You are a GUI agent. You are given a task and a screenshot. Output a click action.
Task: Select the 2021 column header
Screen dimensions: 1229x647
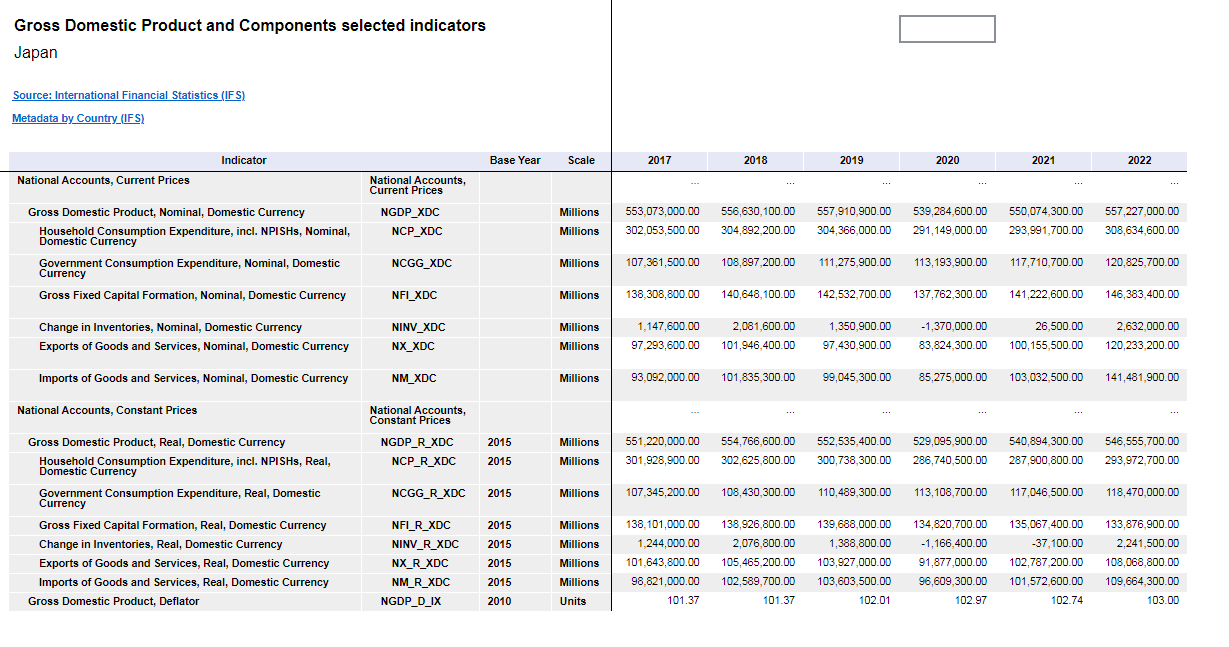coord(1043,160)
